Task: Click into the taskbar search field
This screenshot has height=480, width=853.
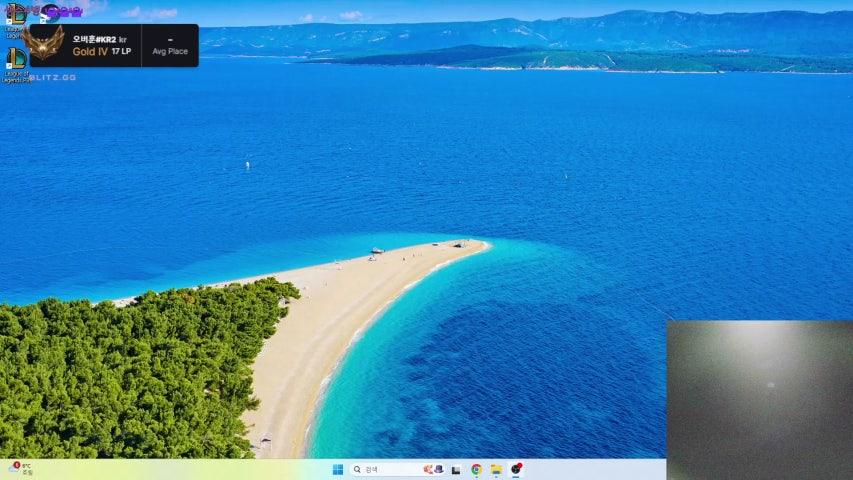Action: (390, 469)
